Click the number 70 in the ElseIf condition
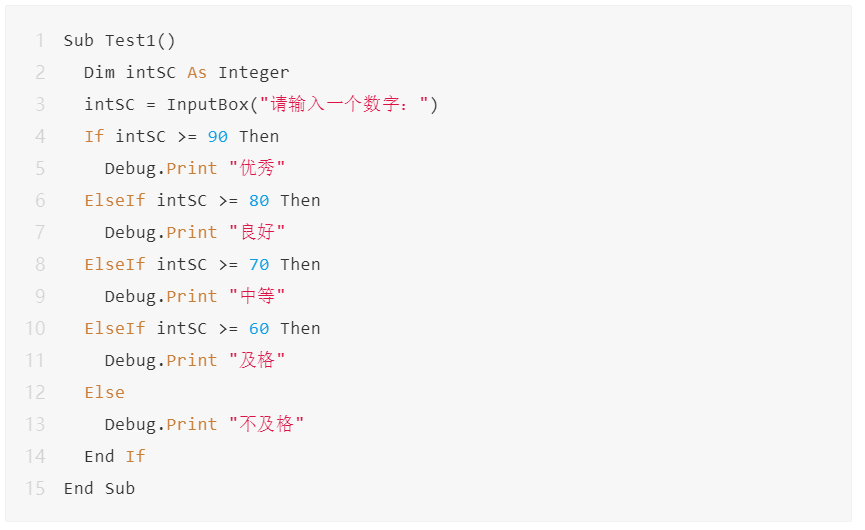The height and width of the screenshot is (530, 865). [259, 265]
